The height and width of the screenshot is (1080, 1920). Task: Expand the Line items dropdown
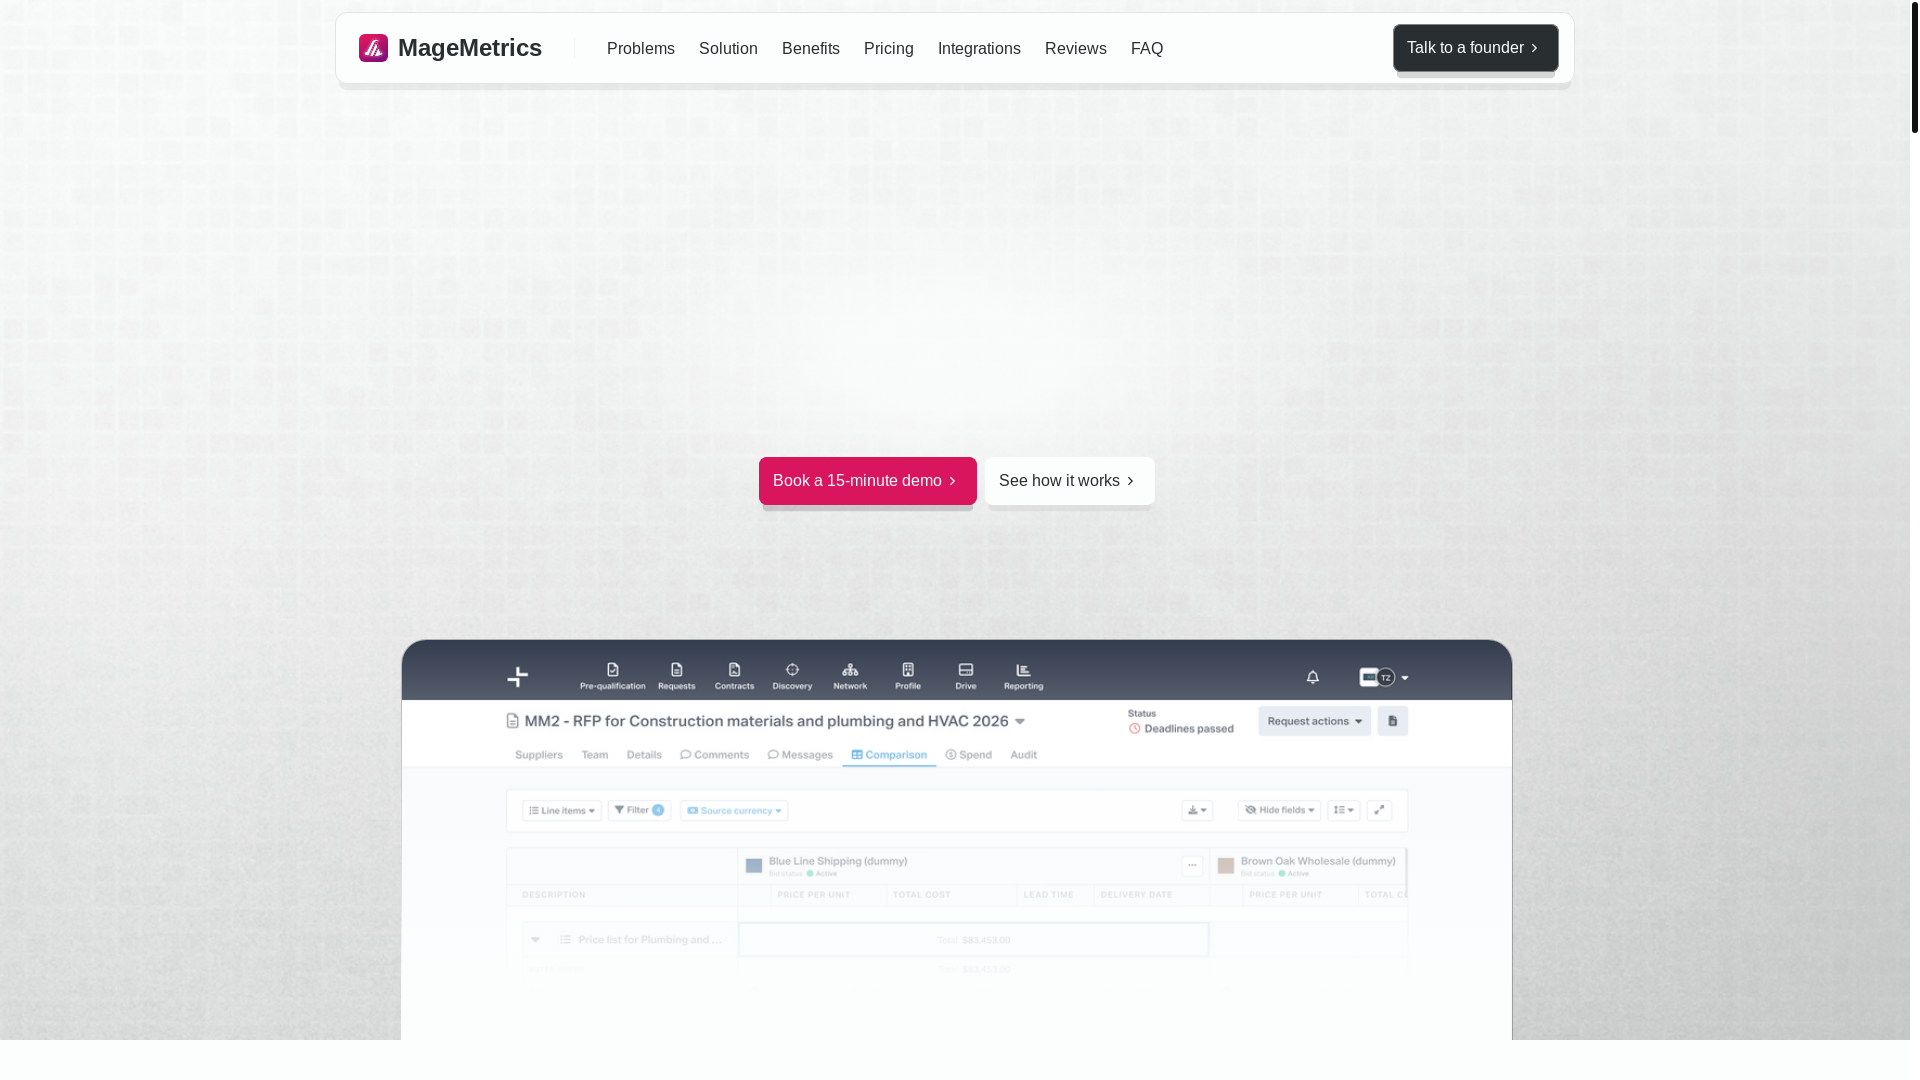coord(562,810)
